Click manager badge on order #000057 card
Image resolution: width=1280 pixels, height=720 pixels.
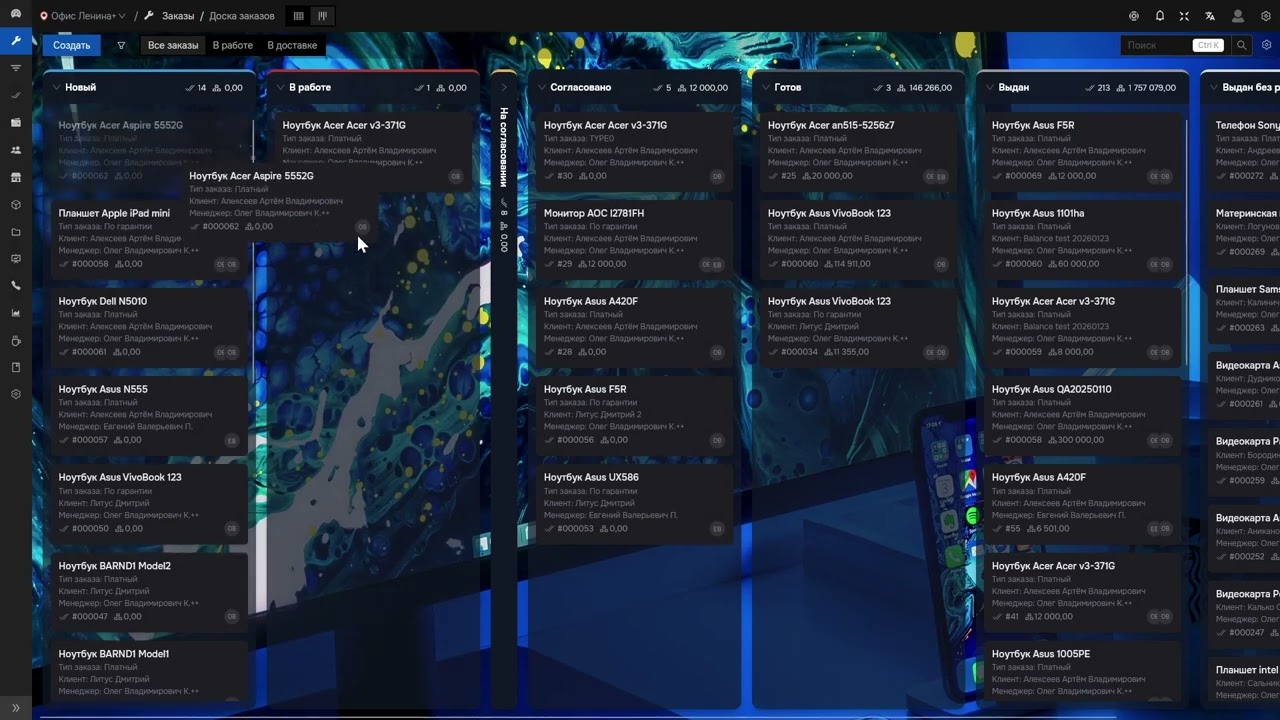(x=232, y=440)
